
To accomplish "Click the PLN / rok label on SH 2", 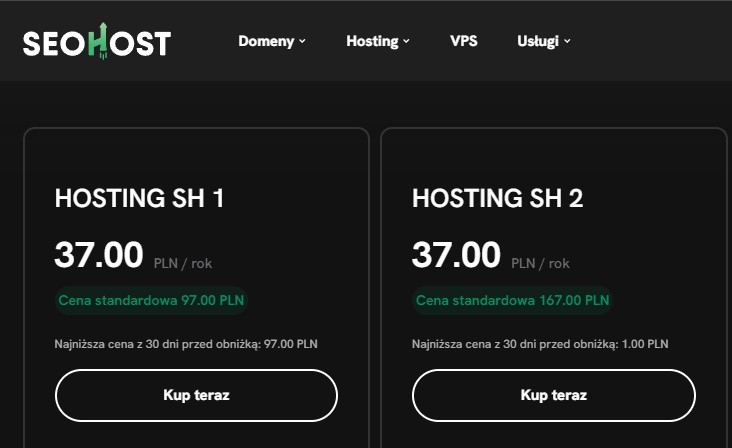I will [x=540, y=264].
